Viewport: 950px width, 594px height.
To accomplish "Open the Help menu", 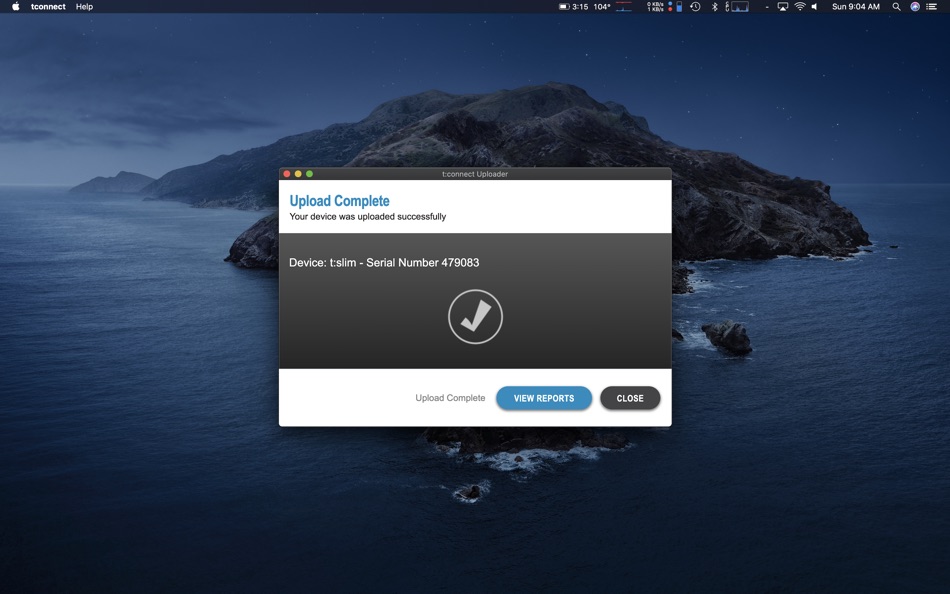I will [84, 7].
